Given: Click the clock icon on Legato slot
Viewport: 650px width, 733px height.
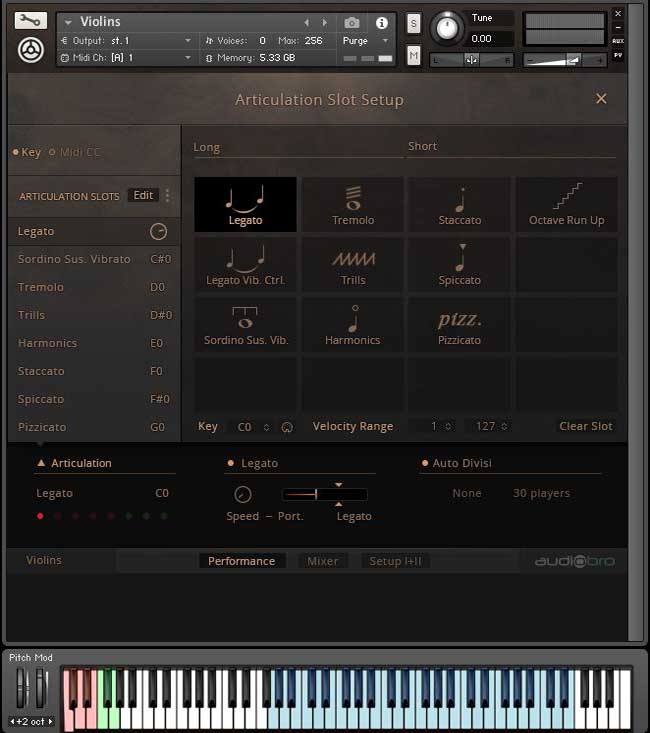Looking at the screenshot, I should 159,231.
